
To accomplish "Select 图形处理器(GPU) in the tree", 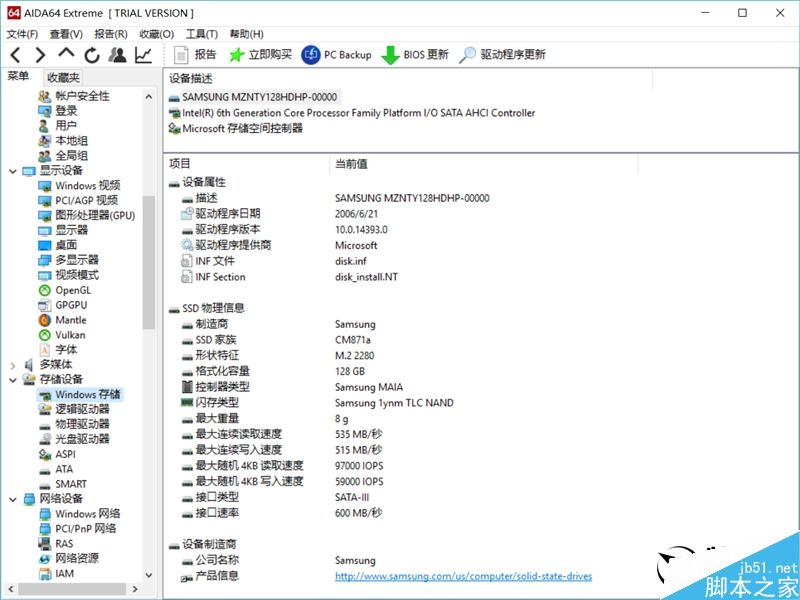I will (87, 215).
